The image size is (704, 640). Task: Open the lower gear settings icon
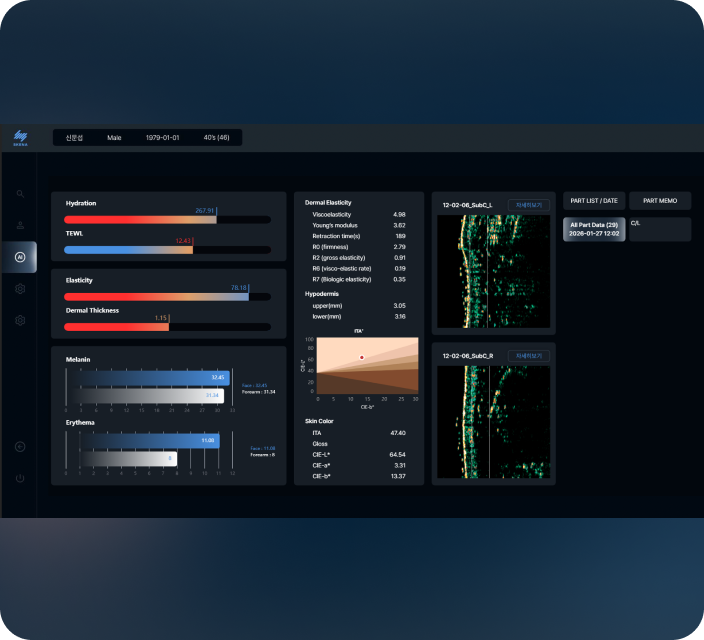click(20, 321)
